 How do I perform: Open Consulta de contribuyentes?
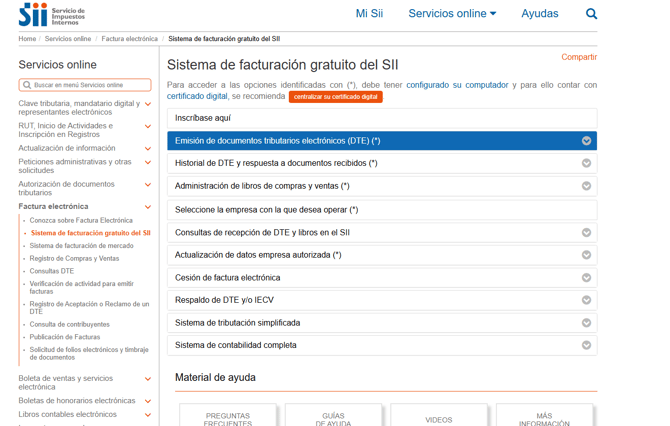point(70,324)
